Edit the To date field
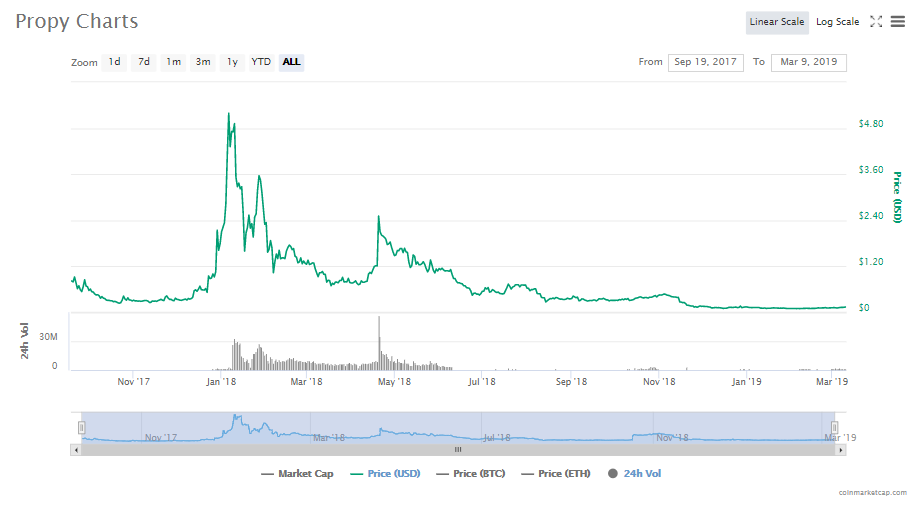Screen dimensions: 919x510 tap(809, 62)
